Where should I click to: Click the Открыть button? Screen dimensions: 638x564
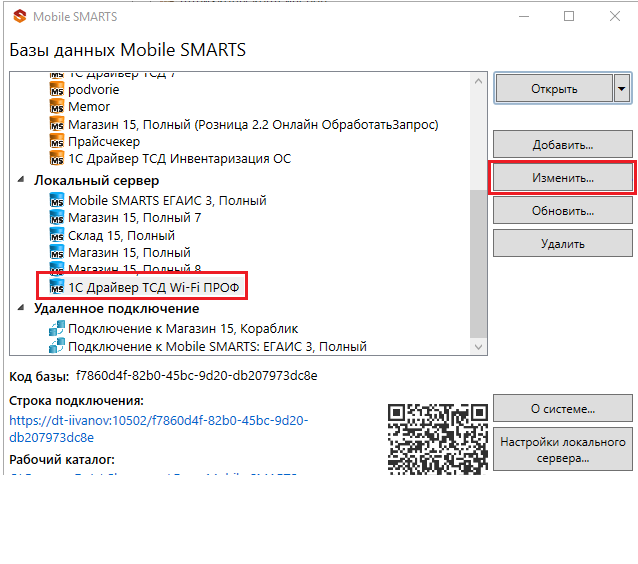(554, 88)
